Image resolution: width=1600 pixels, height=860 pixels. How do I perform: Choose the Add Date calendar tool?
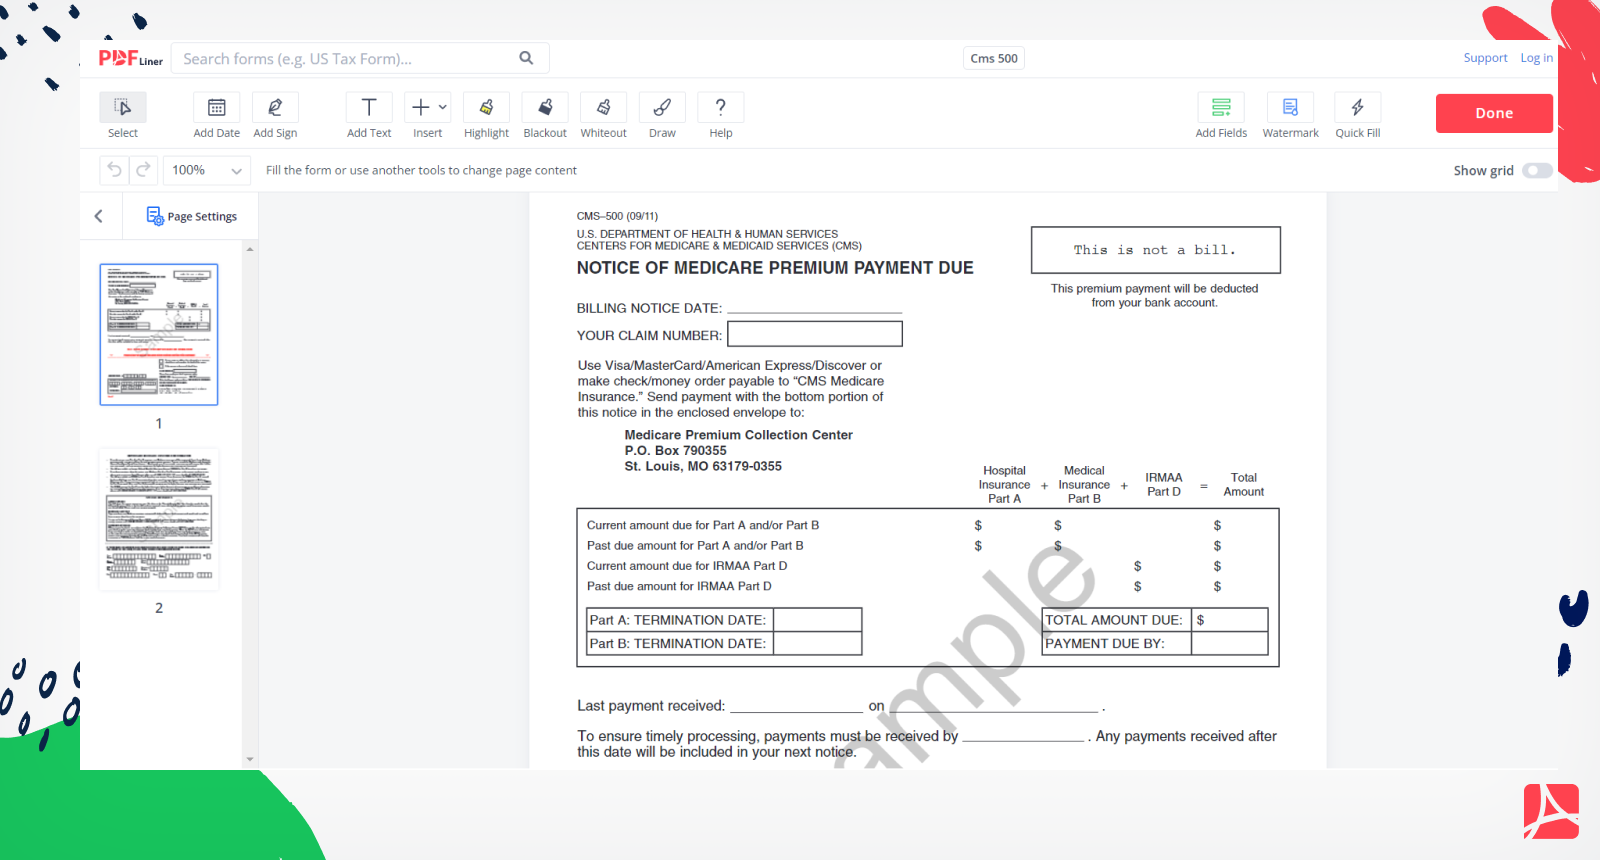click(216, 116)
